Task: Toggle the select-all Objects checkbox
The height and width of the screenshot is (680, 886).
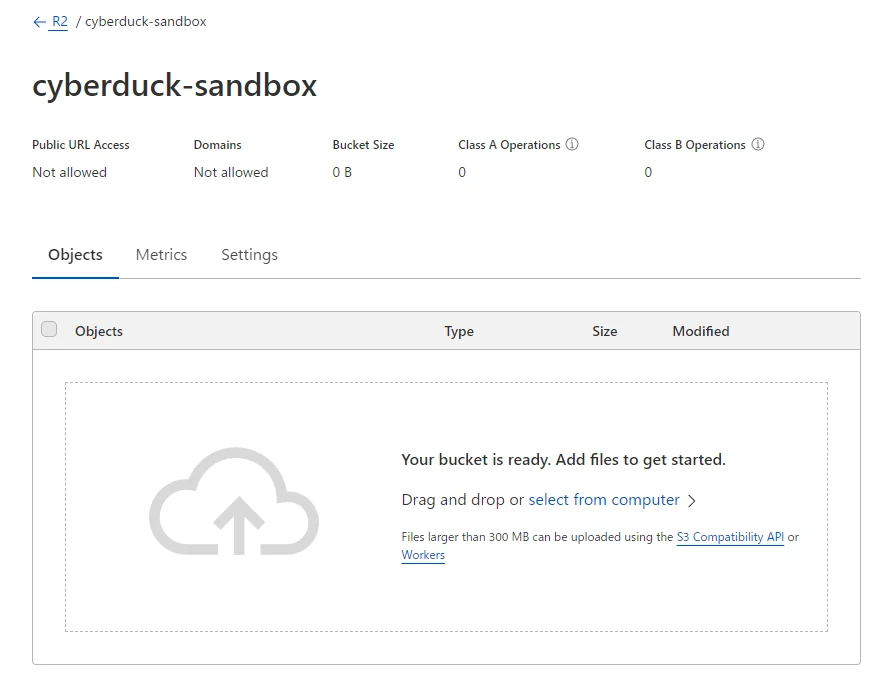Action: 49,329
